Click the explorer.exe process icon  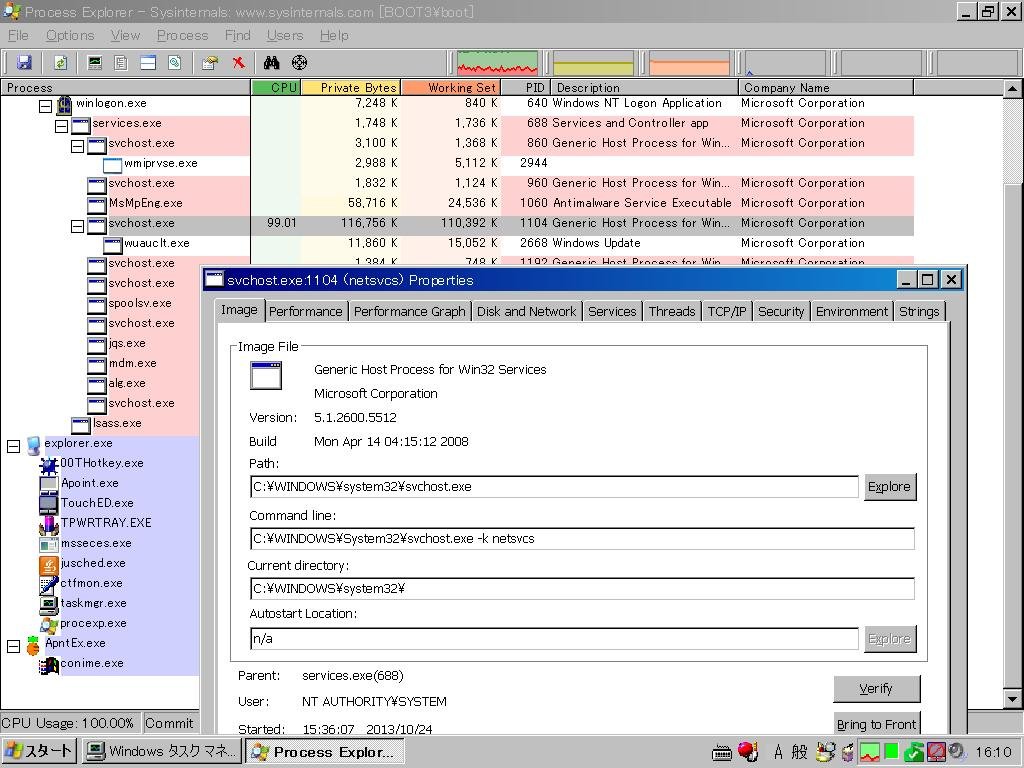(33, 445)
